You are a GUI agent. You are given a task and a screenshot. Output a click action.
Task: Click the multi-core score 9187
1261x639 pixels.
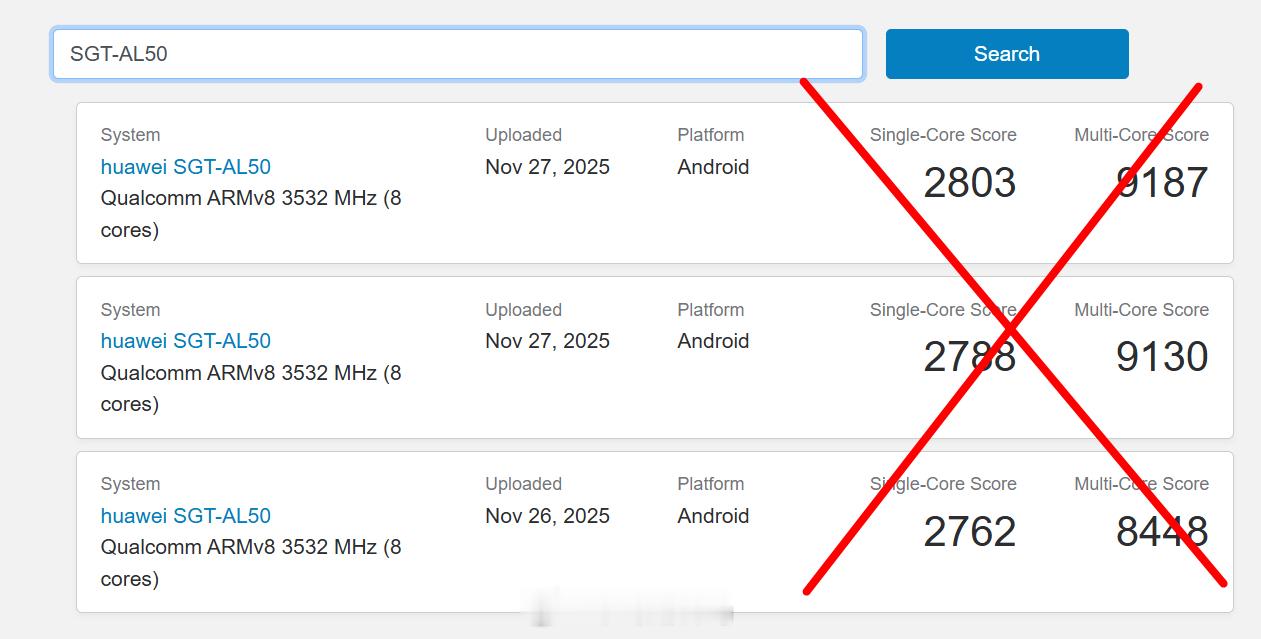tap(1162, 183)
